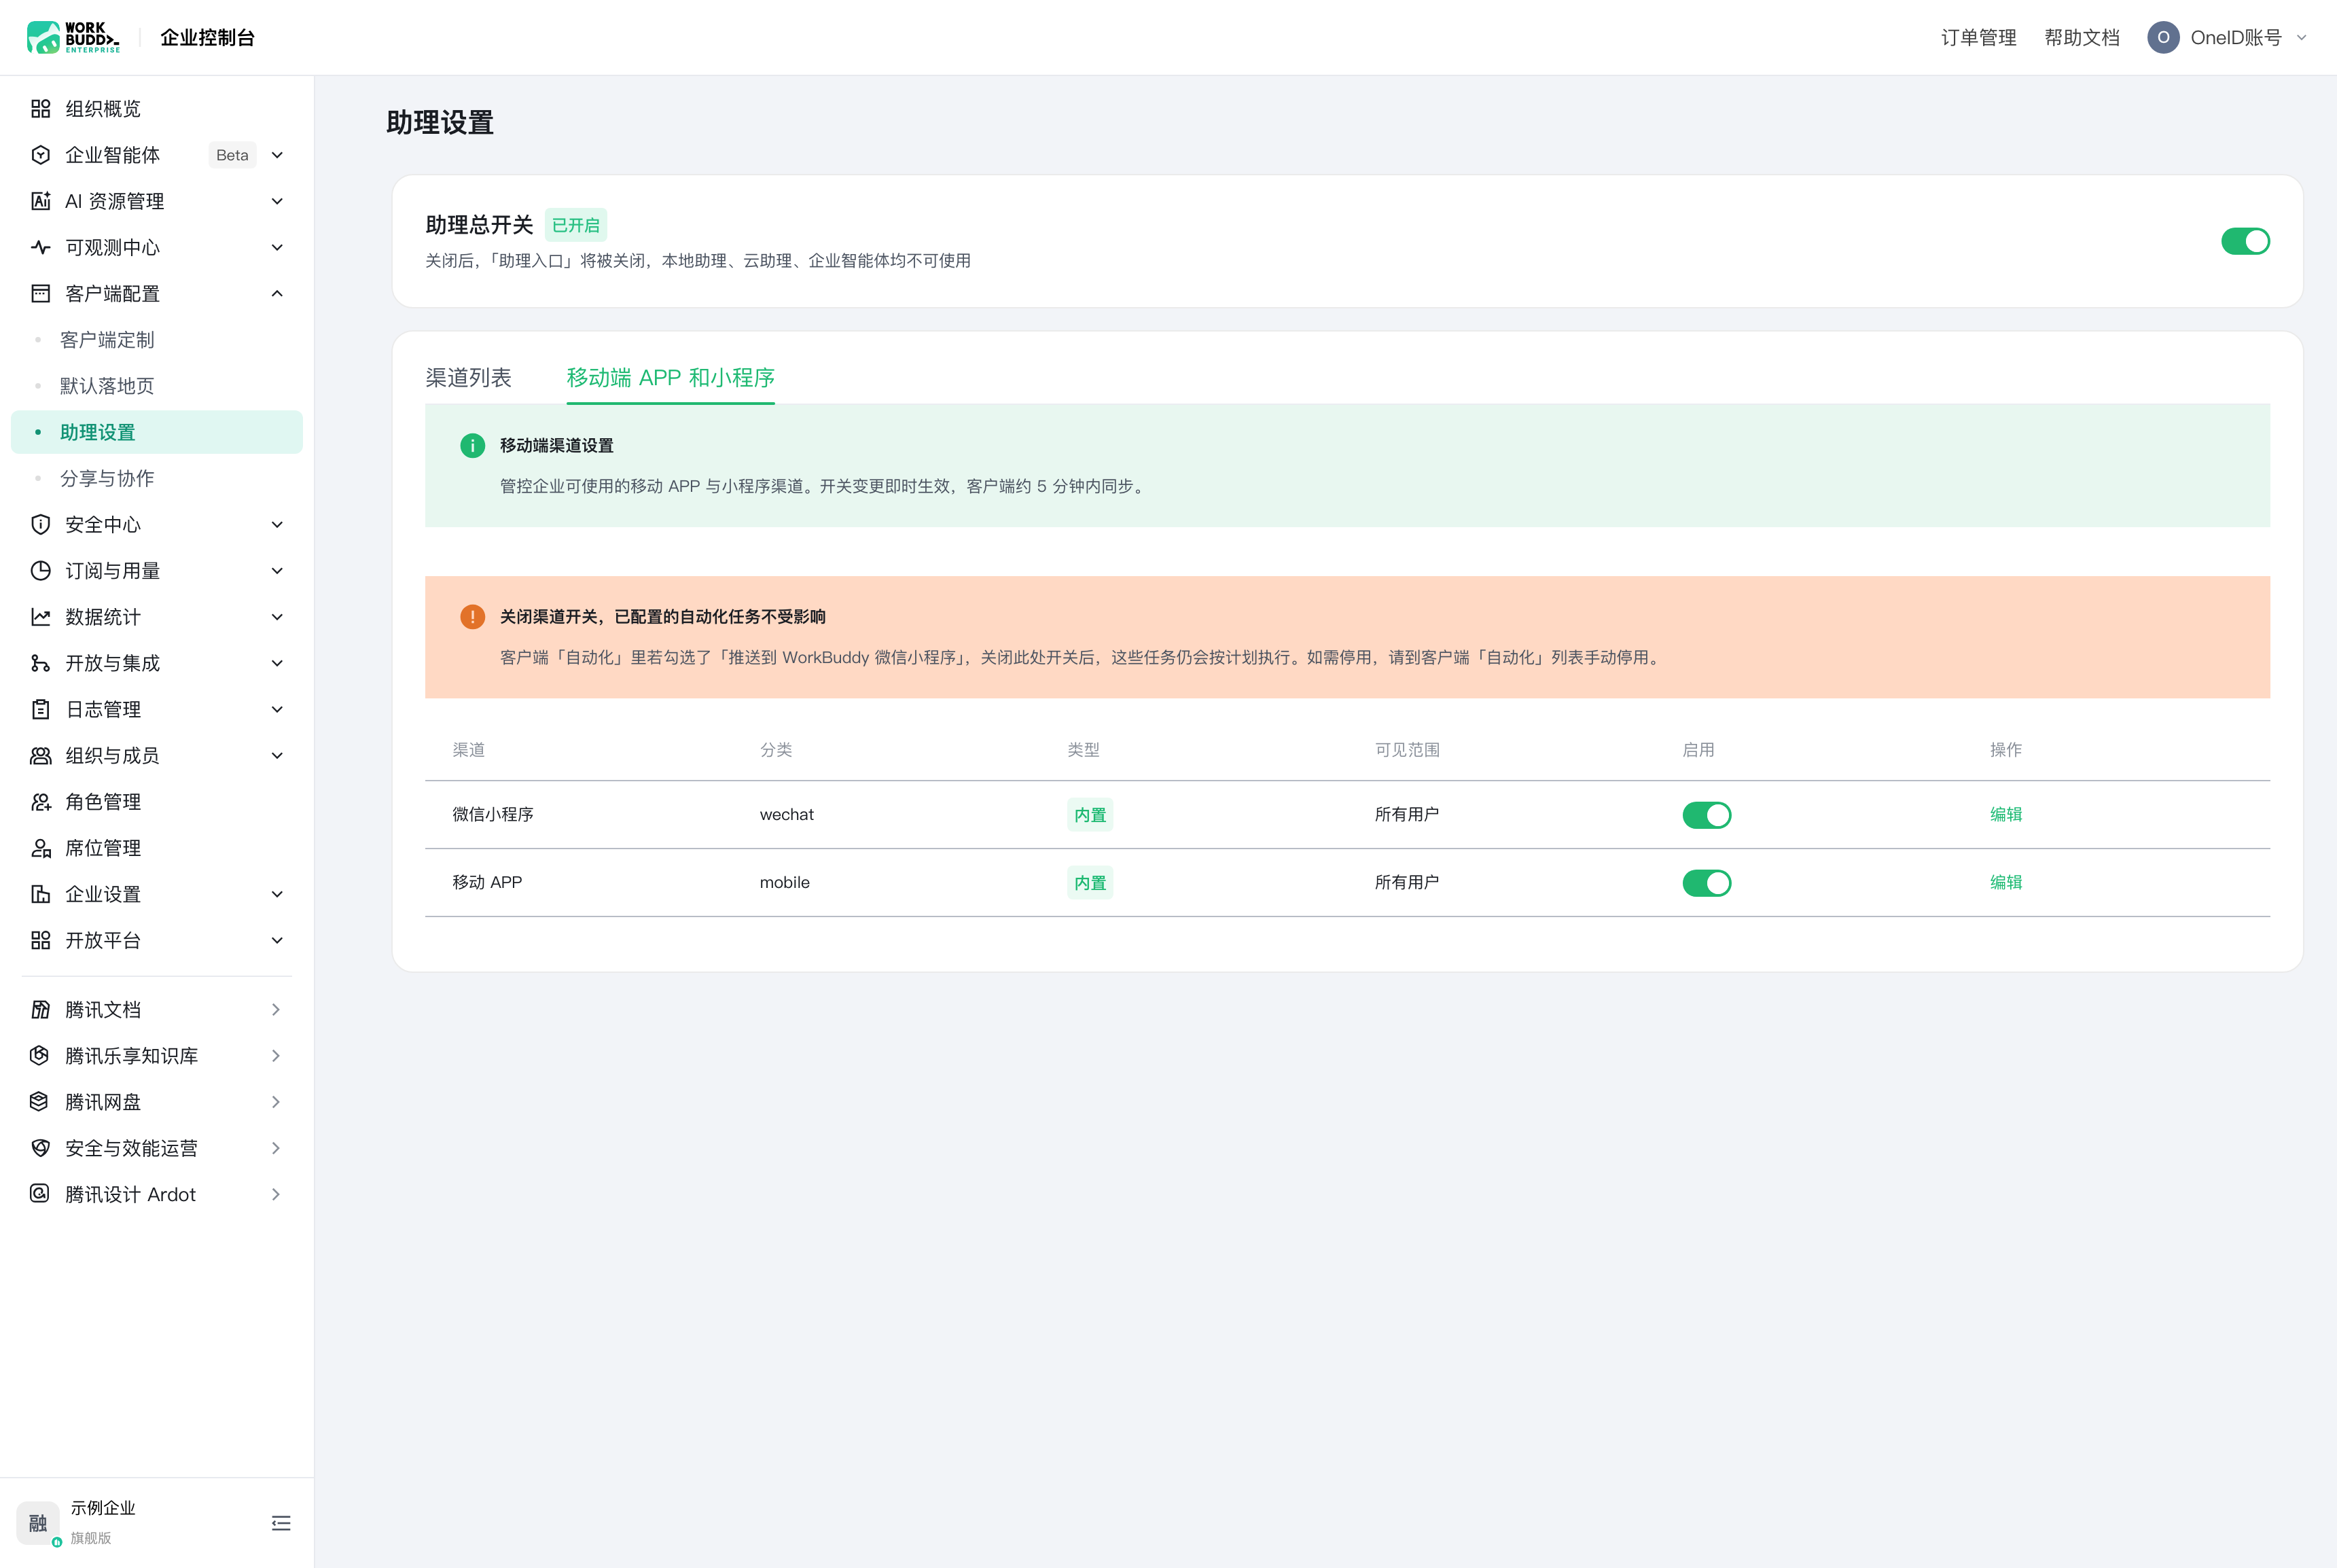Switch to the 渠道列表 tab
2337x1568 pixels.
(x=468, y=377)
